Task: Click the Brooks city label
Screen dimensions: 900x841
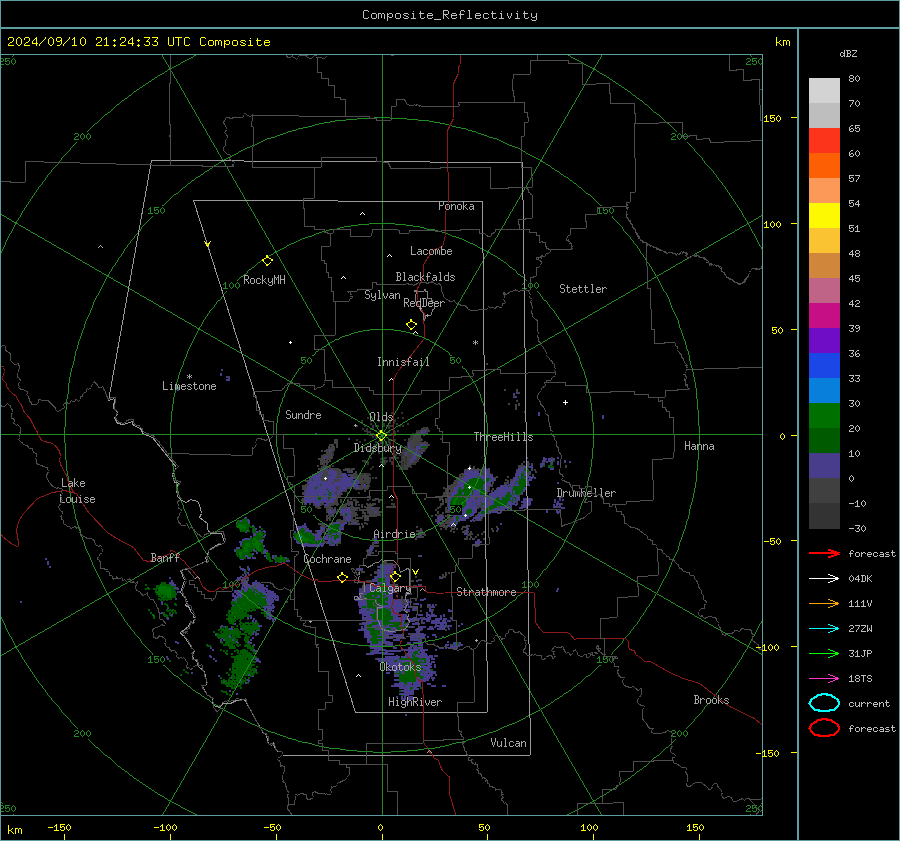Action: (x=711, y=700)
